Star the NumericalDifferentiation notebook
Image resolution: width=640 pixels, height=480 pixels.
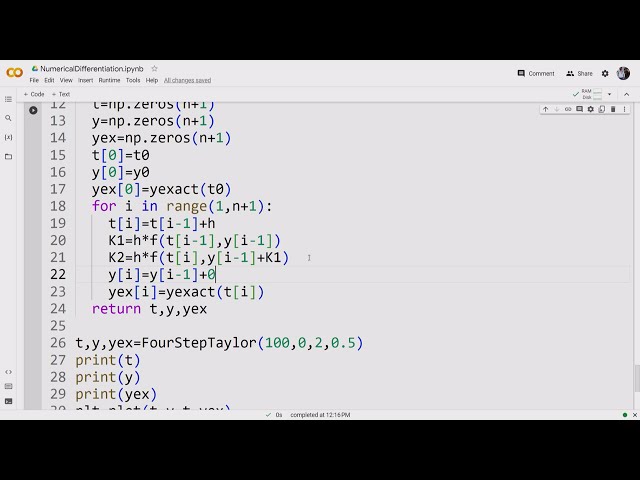(154, 69)
